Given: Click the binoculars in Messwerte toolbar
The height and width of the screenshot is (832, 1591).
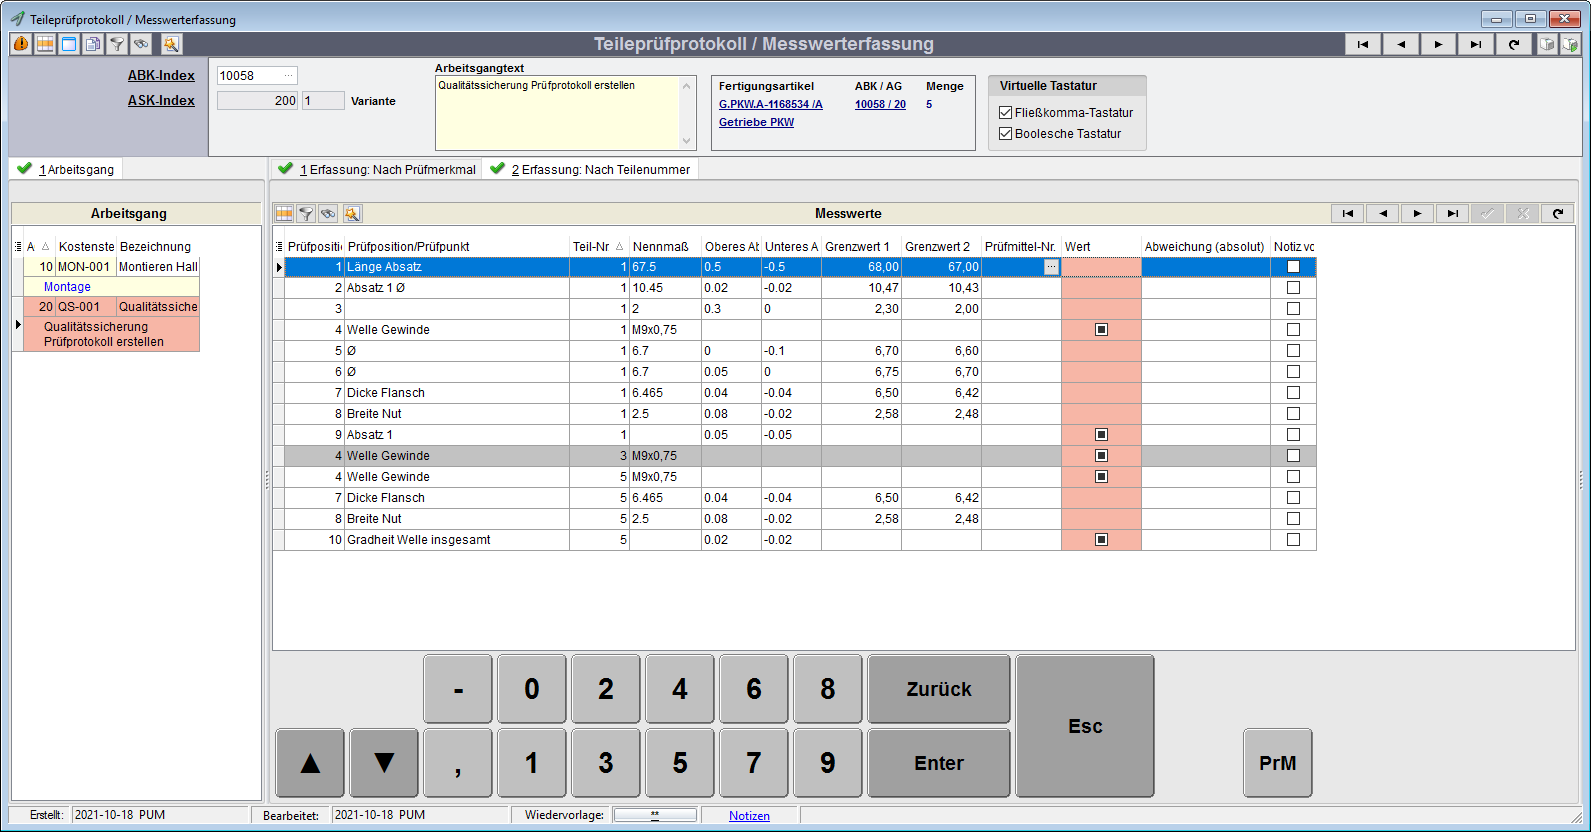Looking at the screenshot, I should click(328, 213).
